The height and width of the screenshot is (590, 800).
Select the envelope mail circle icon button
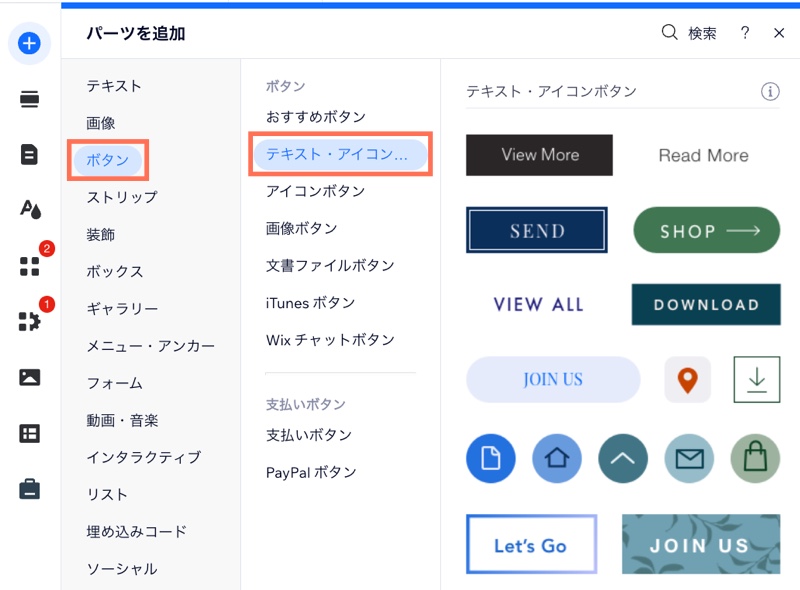click(689, 458)
